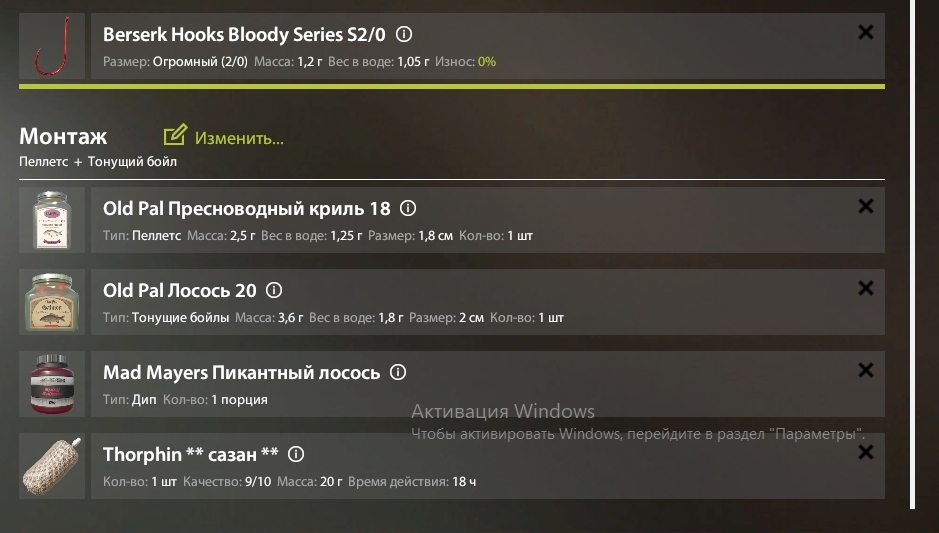
Task: Remove the Berserk Hooks hook with X
Action: [x=865, y=32]
